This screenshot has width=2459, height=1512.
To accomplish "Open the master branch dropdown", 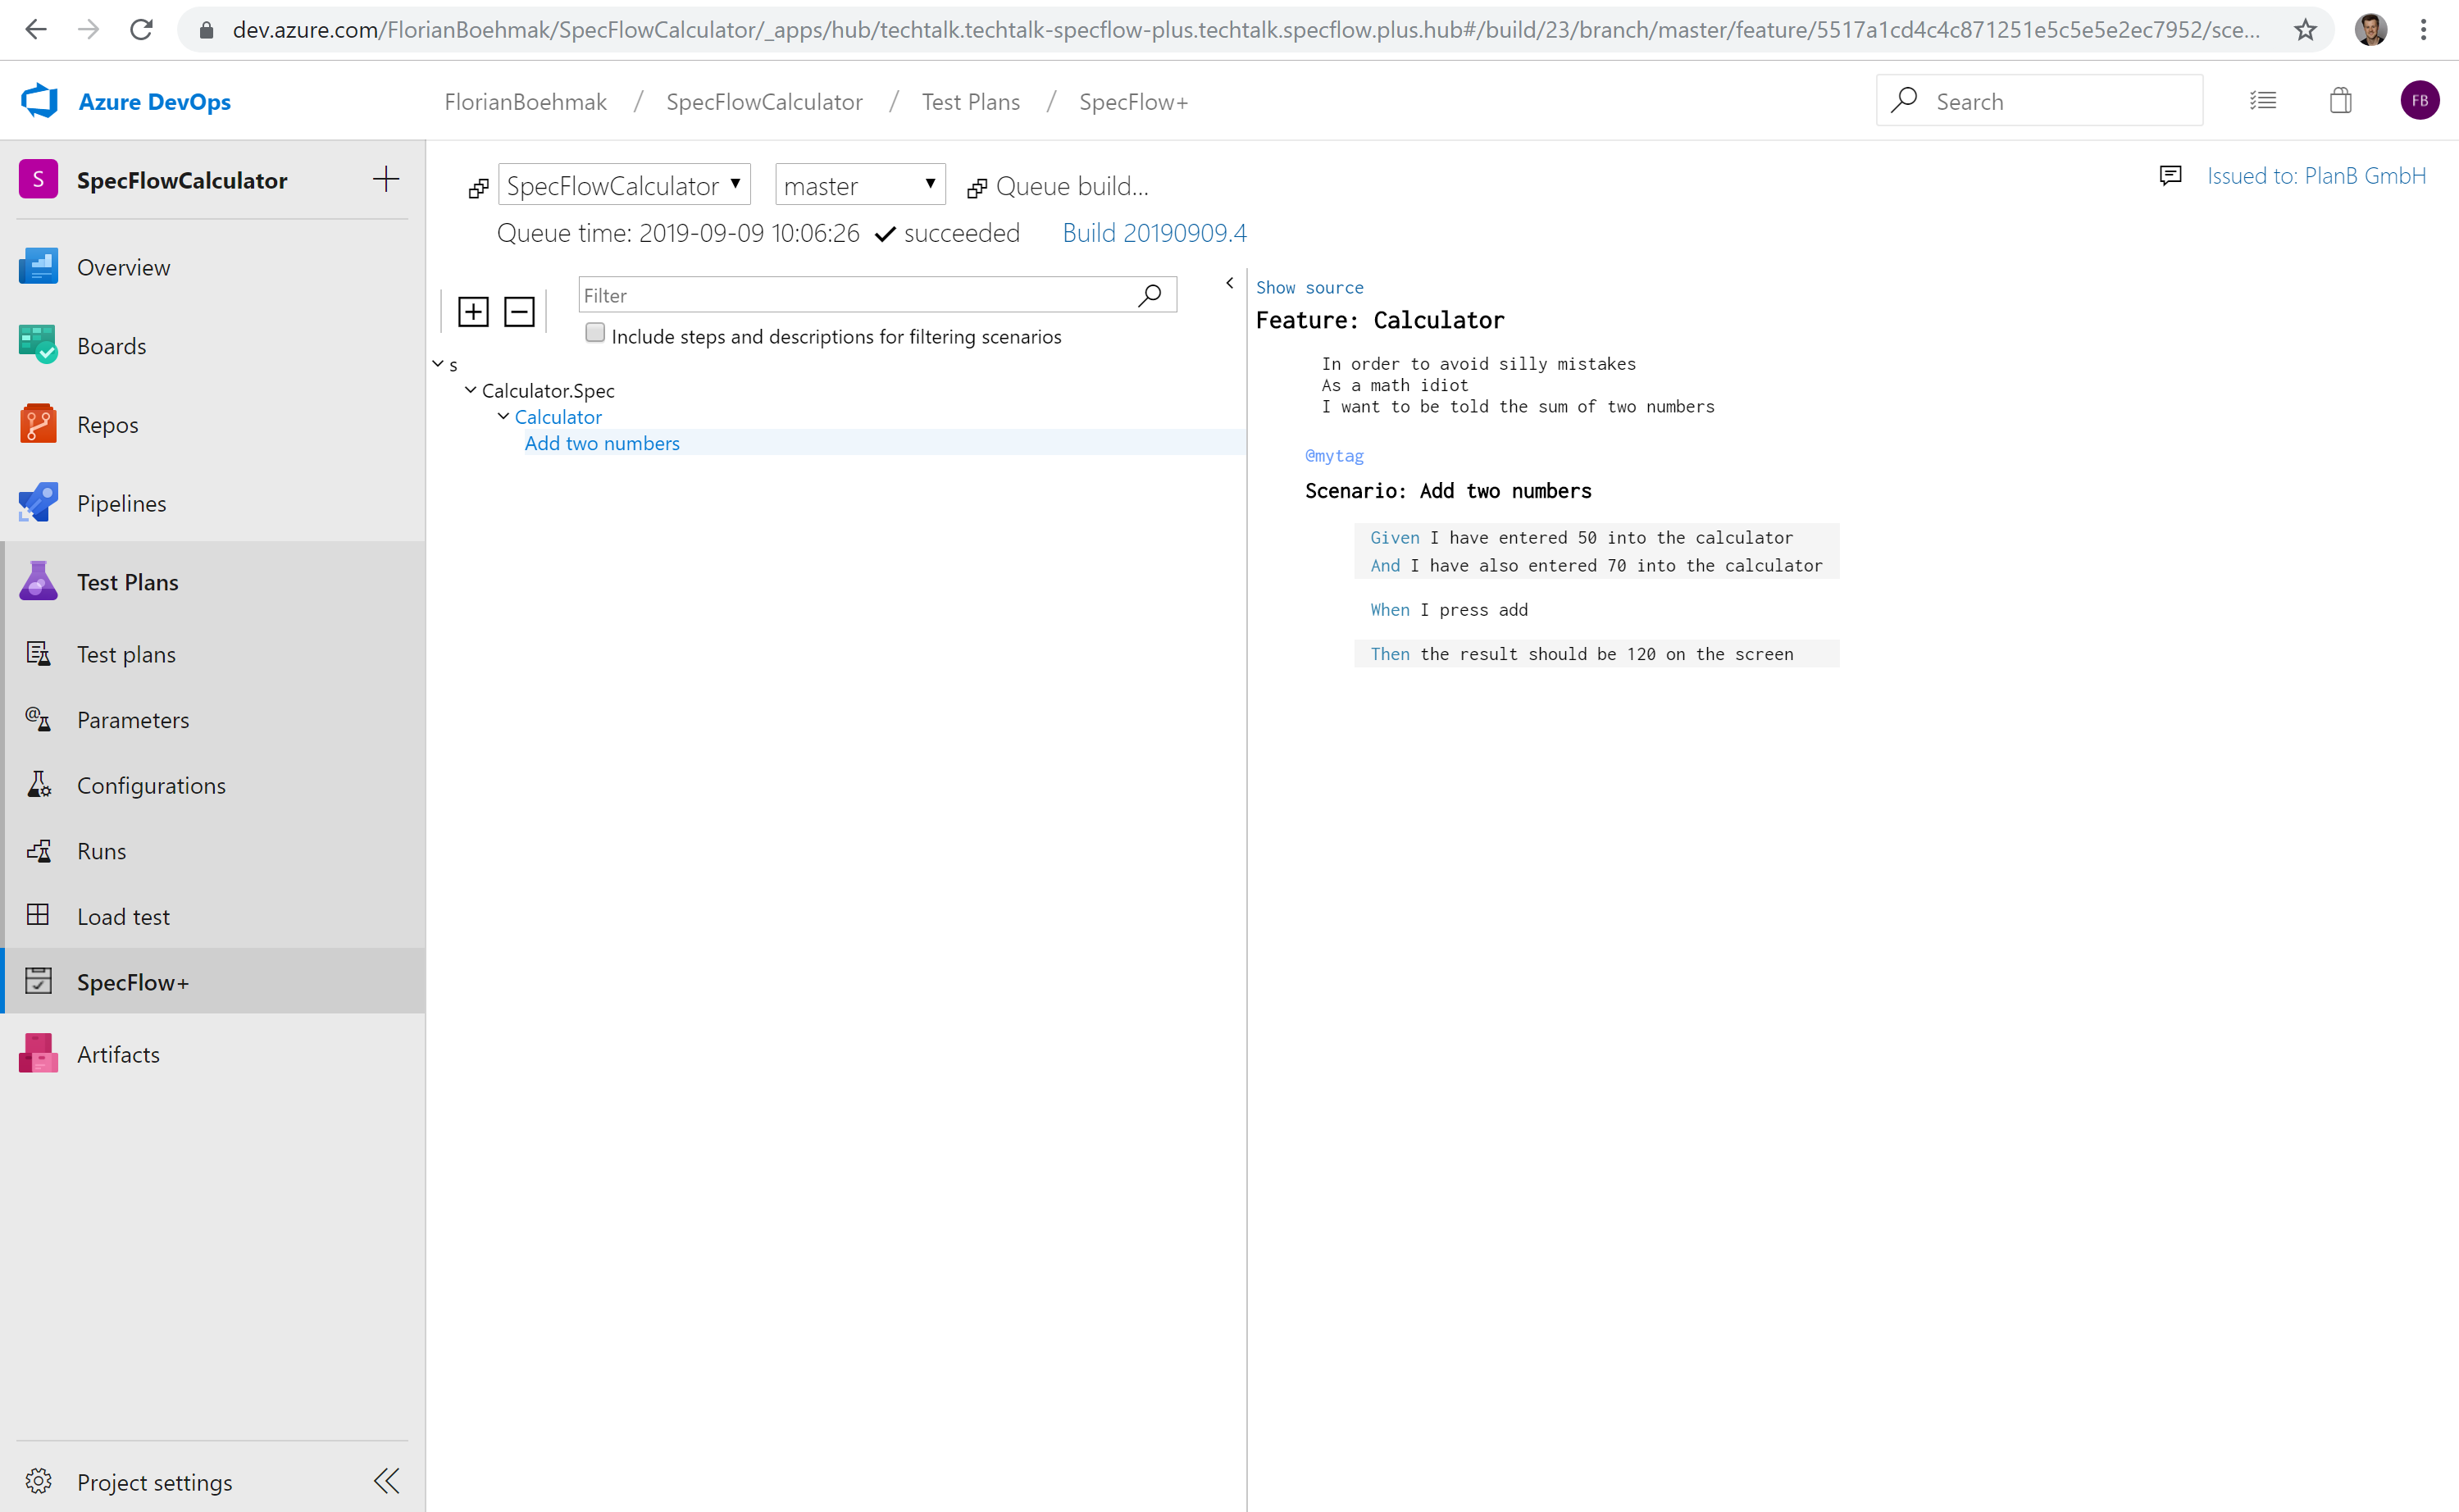I will 860,185.
